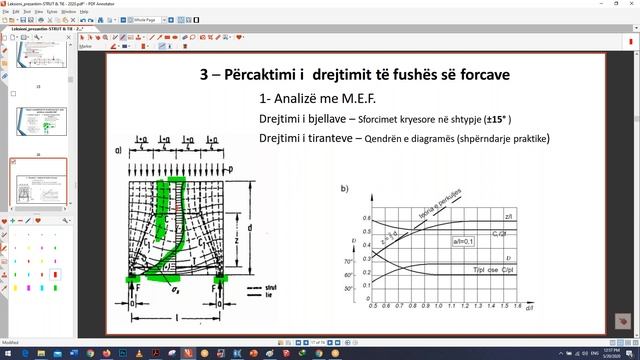Open VLC from the taskbar
640x360 pixels.
tap(139, 353)
